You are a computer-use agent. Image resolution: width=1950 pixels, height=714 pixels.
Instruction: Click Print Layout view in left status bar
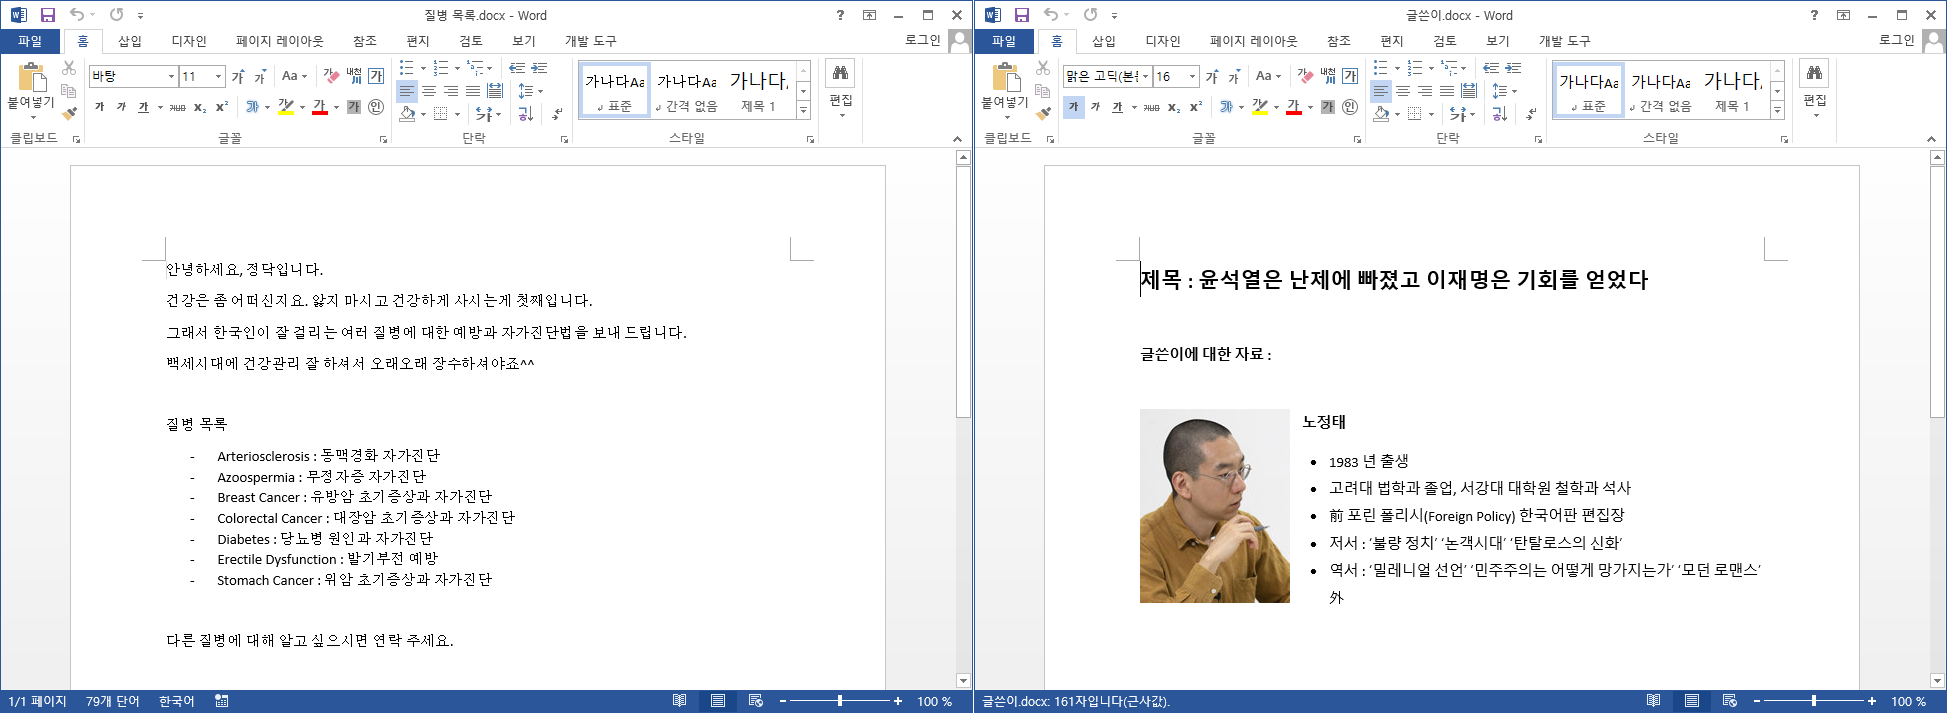coord(718,701)
